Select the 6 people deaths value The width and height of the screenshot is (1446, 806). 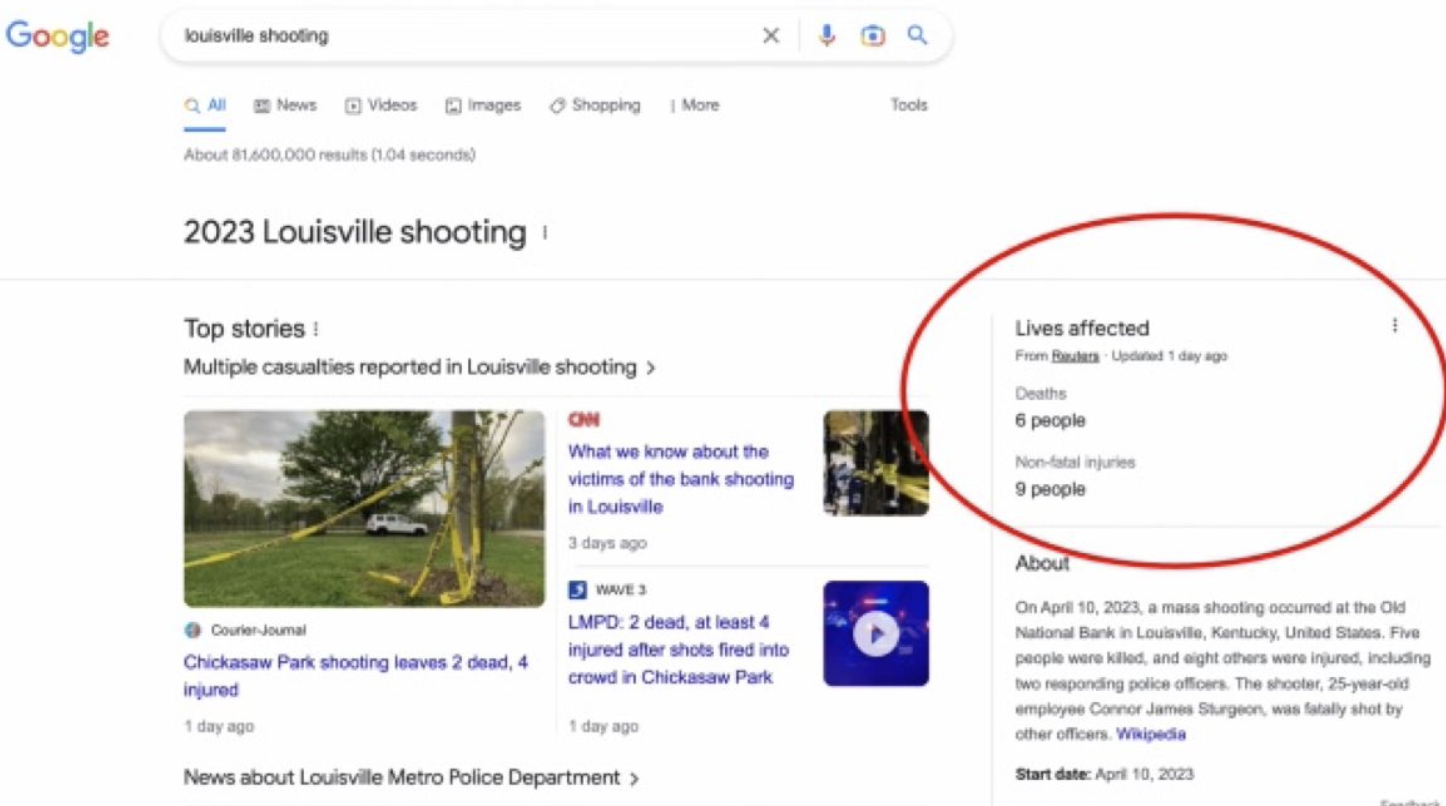point(1050,421)
